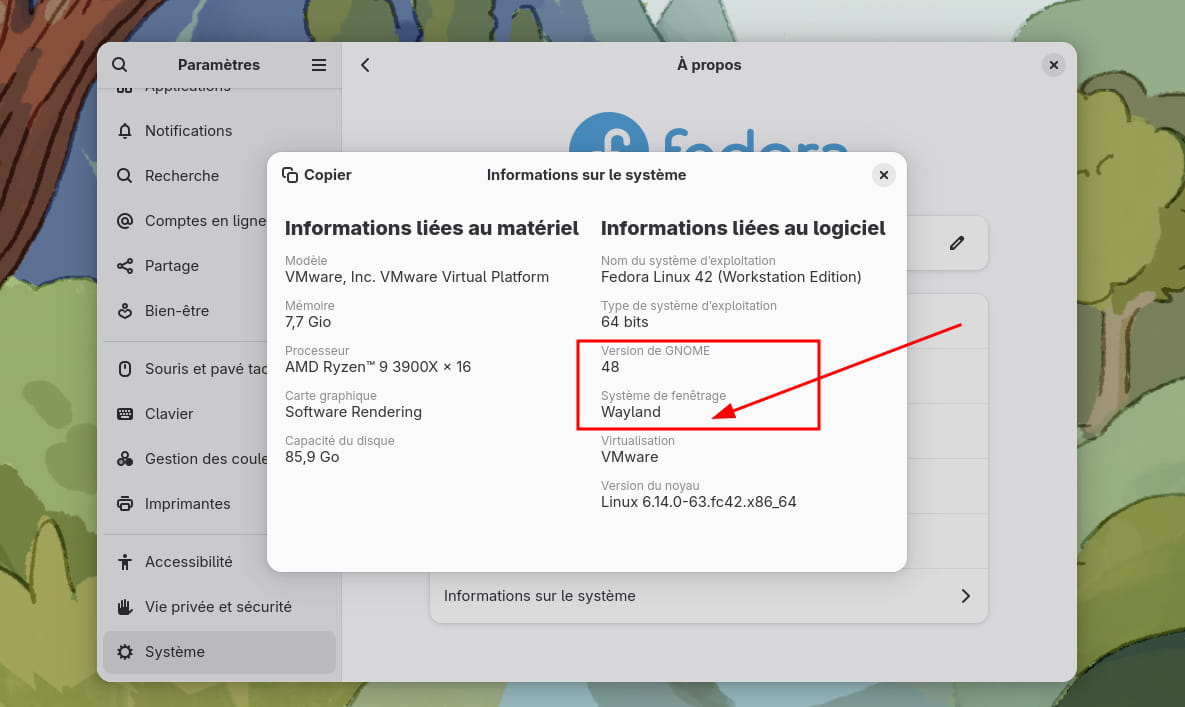
Task: Click the Copier button label
Action: 327,175
